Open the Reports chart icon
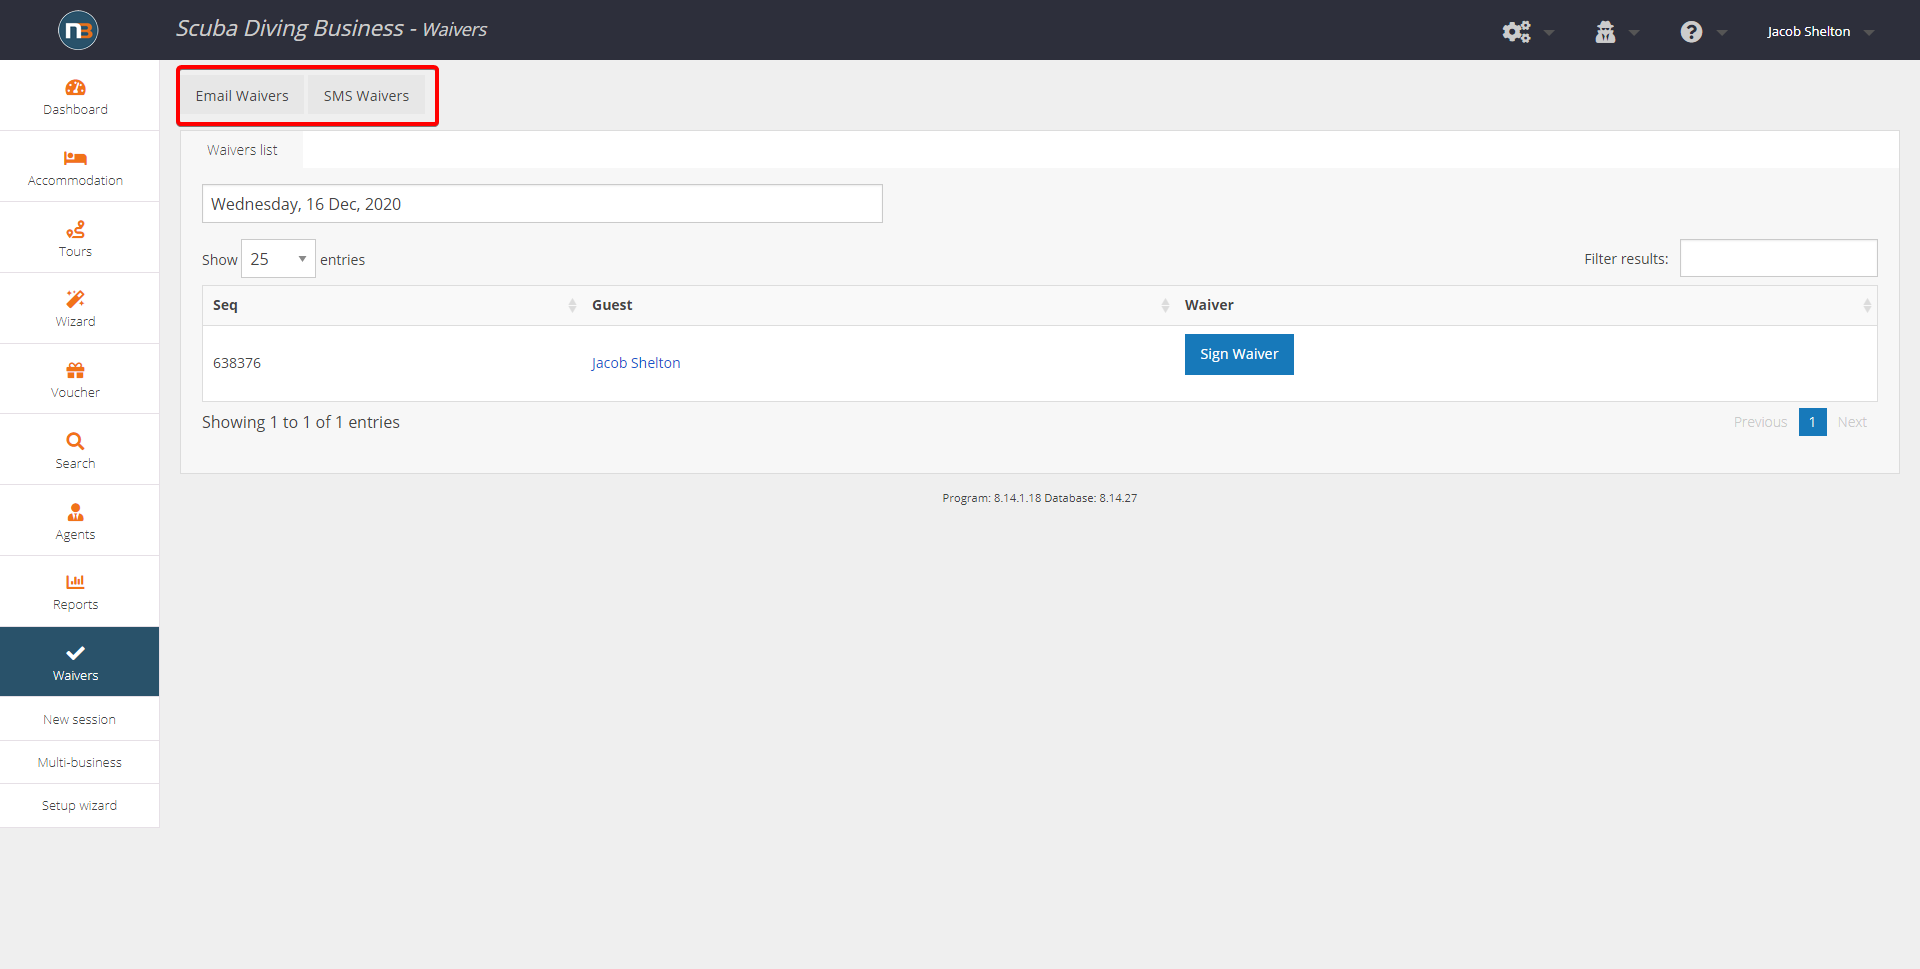The width and height of the screenshot is (1920, 969). point(75,582)
